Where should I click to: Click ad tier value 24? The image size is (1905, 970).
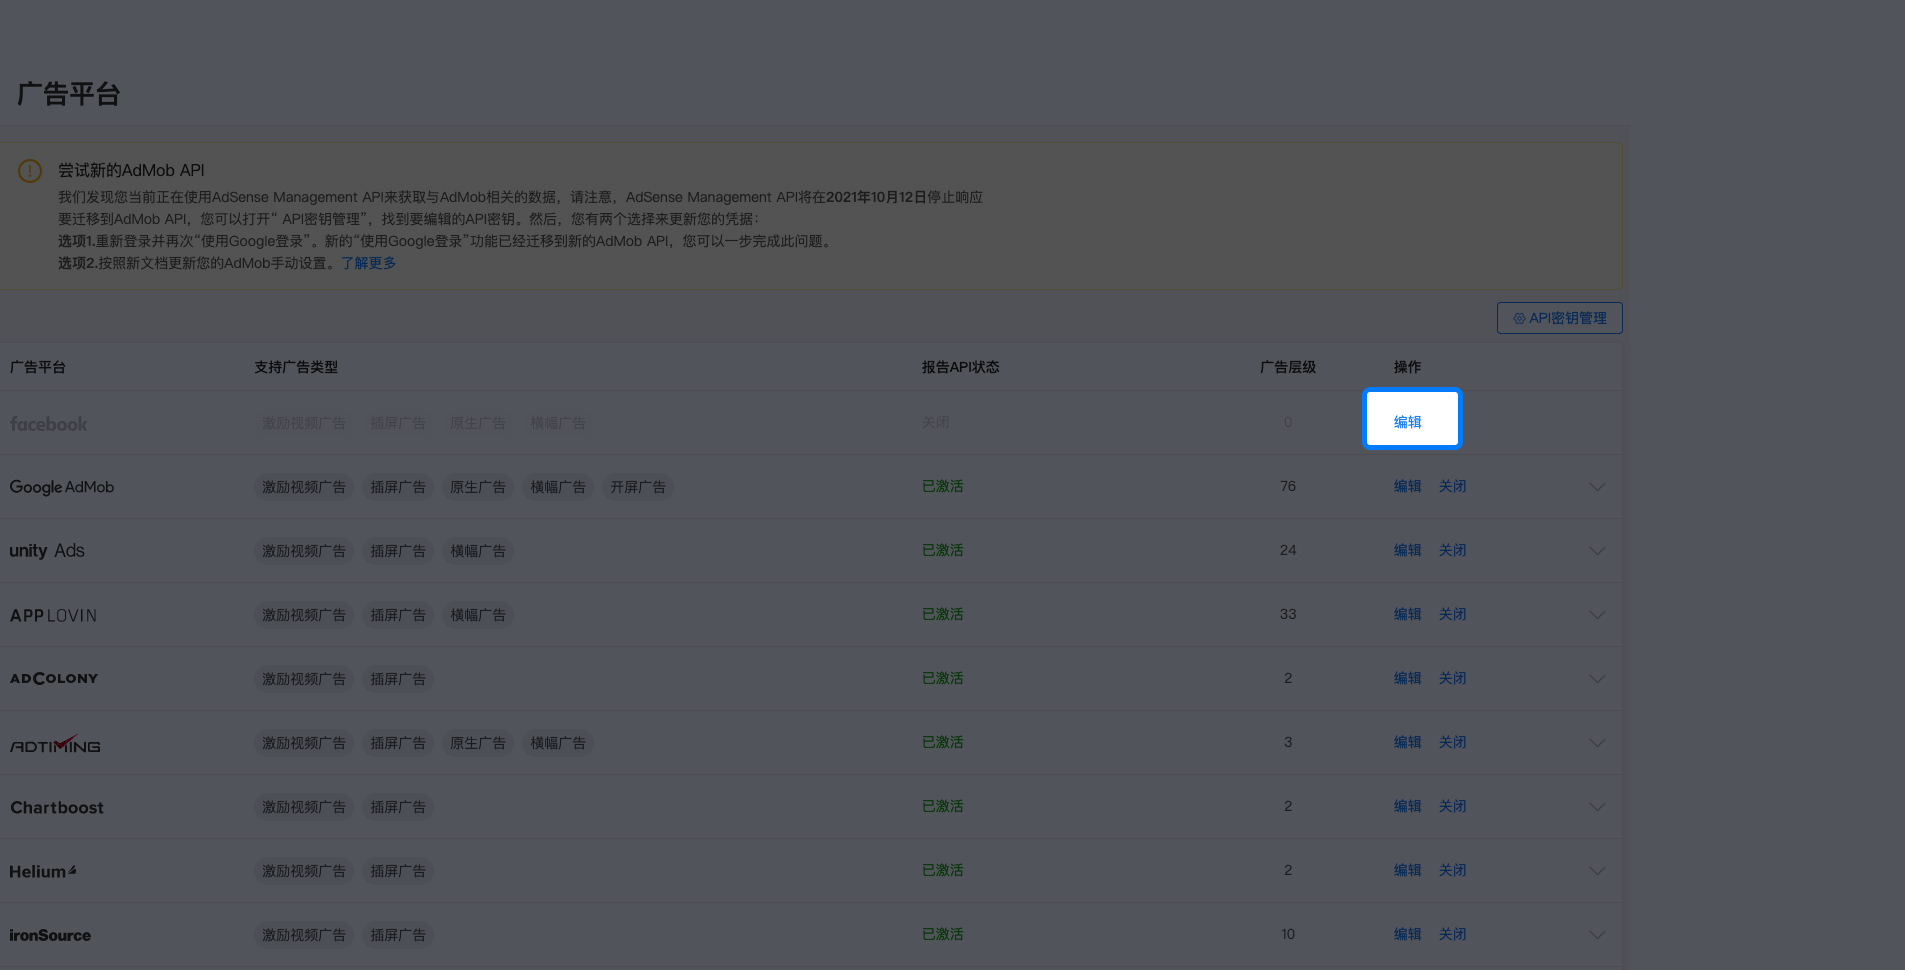pyautogui.click(x=1288, y=550)
